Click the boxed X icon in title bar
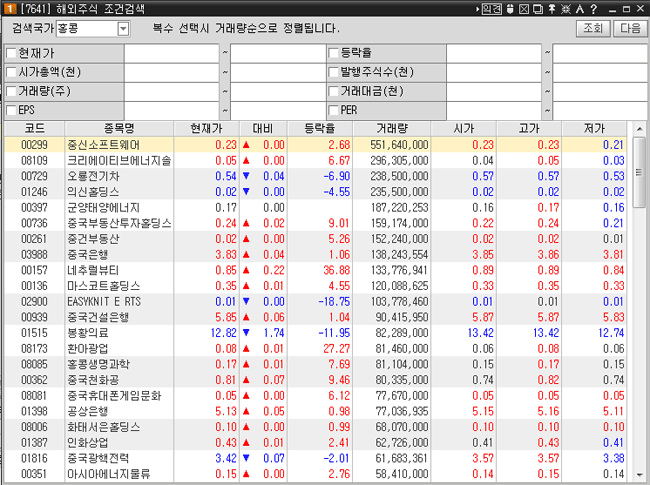The height and width of the screenshot is (485, 650). click(x=524, y=9)
